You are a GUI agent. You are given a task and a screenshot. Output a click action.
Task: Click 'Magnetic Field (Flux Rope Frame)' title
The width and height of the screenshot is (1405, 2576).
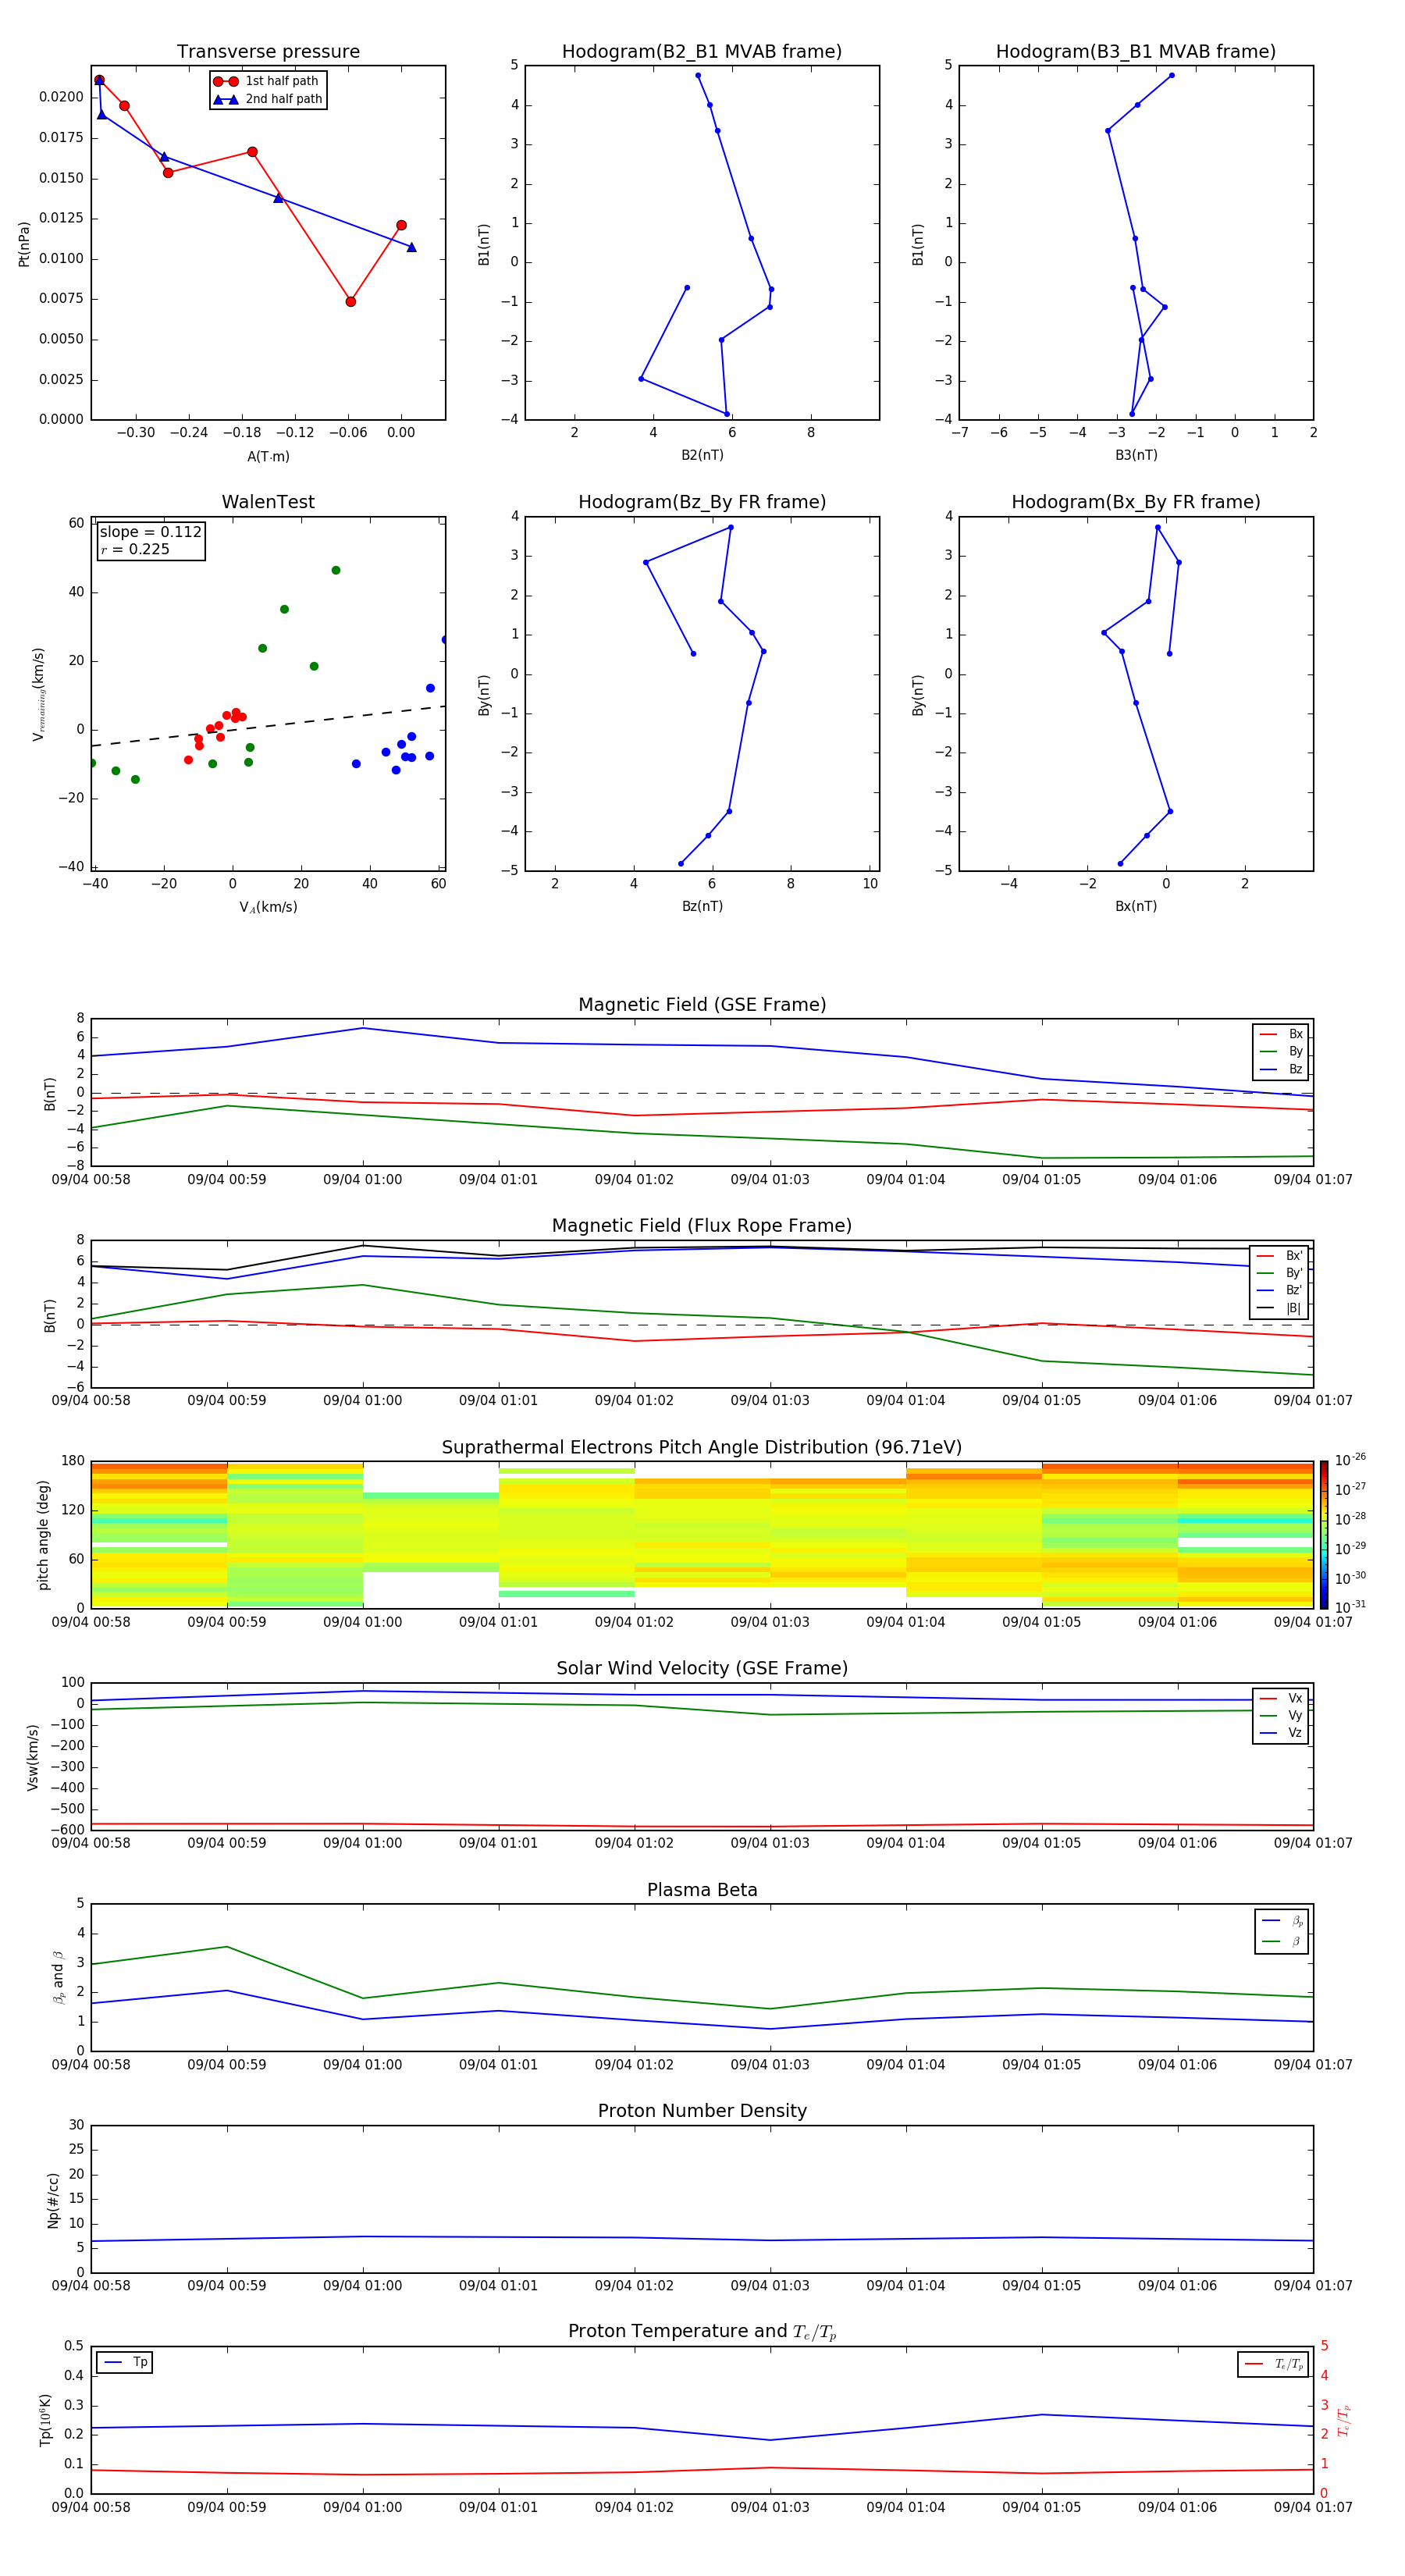click(702, 1226)
